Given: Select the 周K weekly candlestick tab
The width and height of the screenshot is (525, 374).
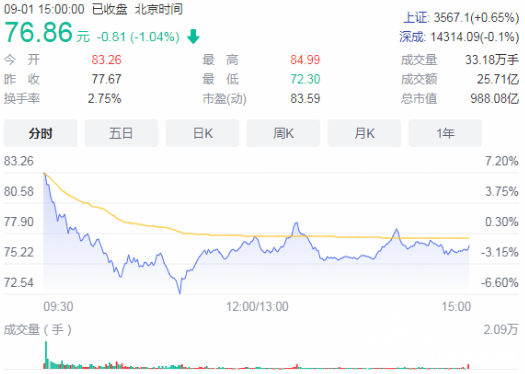Looking at the screenshot, I should point(283,133).
